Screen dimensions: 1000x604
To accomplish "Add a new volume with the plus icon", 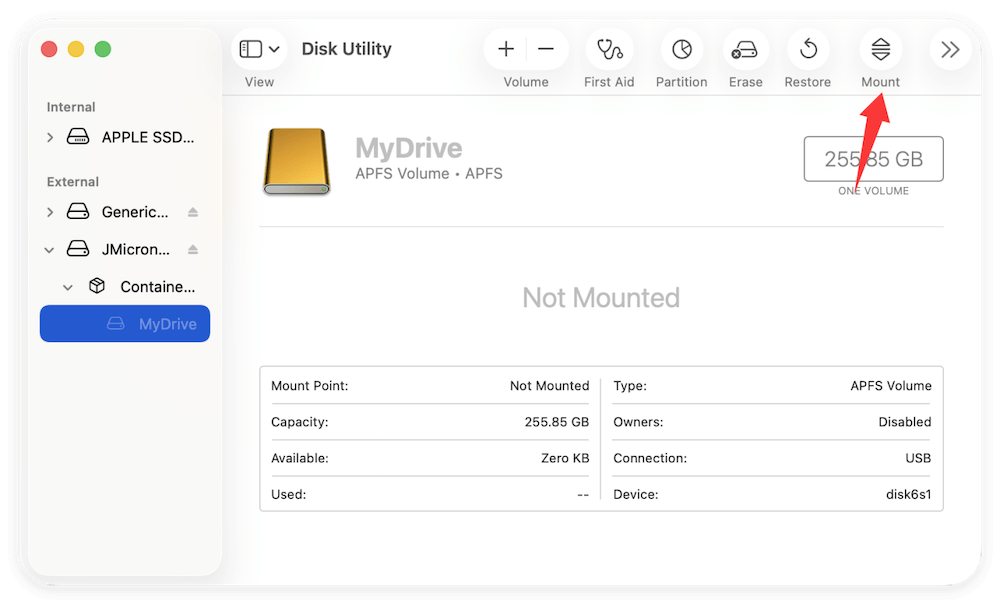I will (505, 48).
